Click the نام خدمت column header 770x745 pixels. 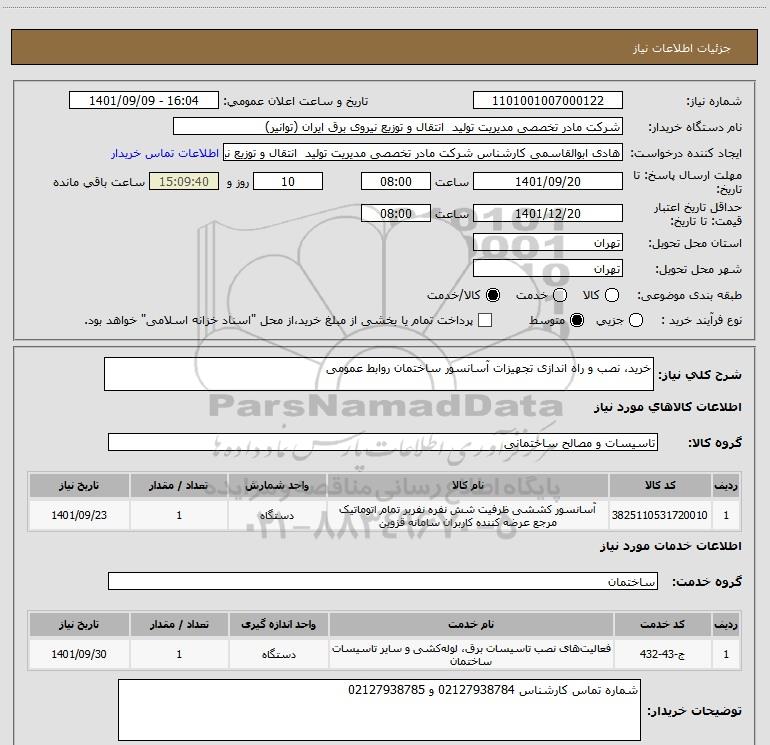pyautogui.click(x=471, y=624)
